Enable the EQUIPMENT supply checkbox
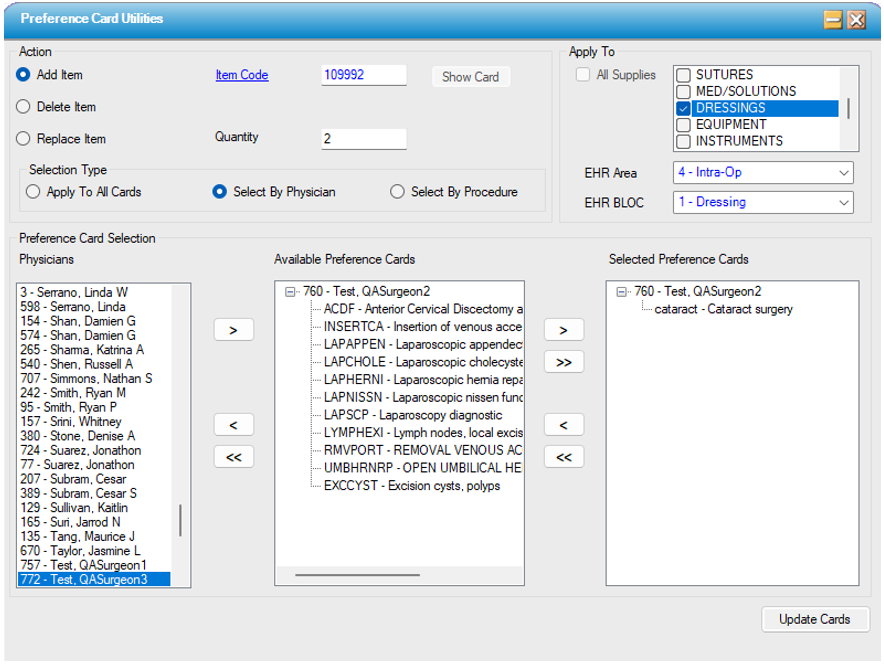884x666 pixels. pos(683,125)
